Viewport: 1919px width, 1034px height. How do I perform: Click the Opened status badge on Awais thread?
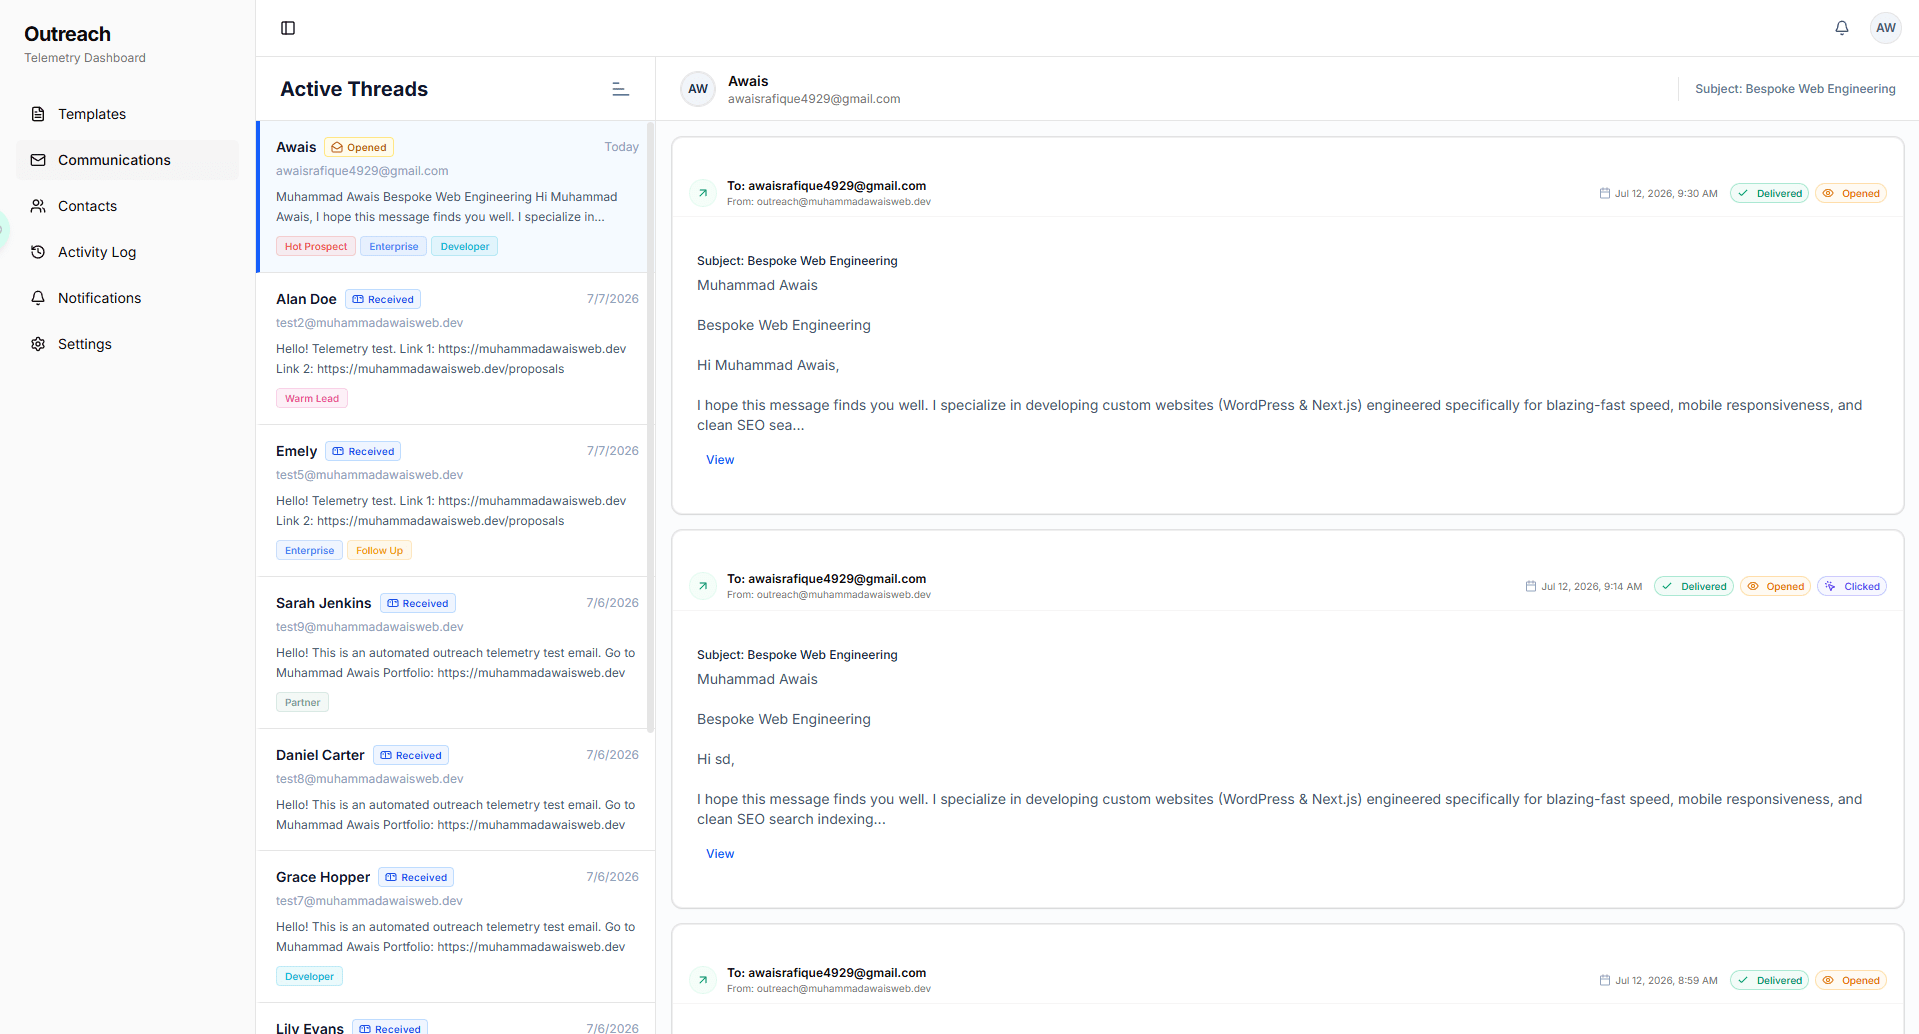tap(359, 147)
